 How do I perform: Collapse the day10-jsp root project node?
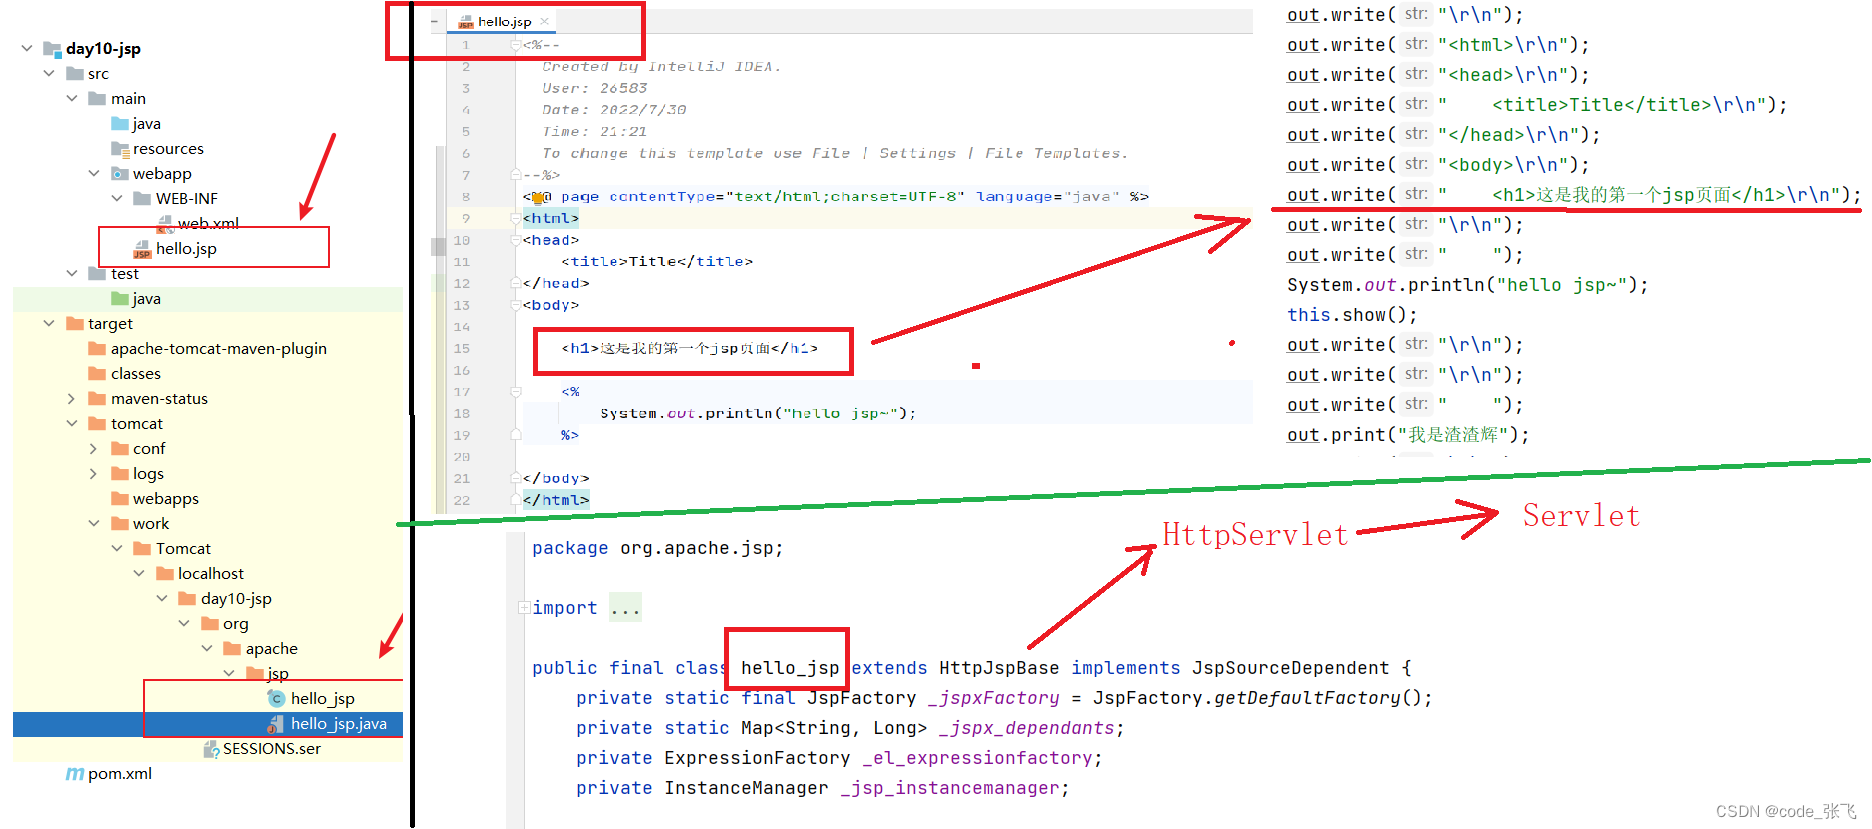point(27,49)
